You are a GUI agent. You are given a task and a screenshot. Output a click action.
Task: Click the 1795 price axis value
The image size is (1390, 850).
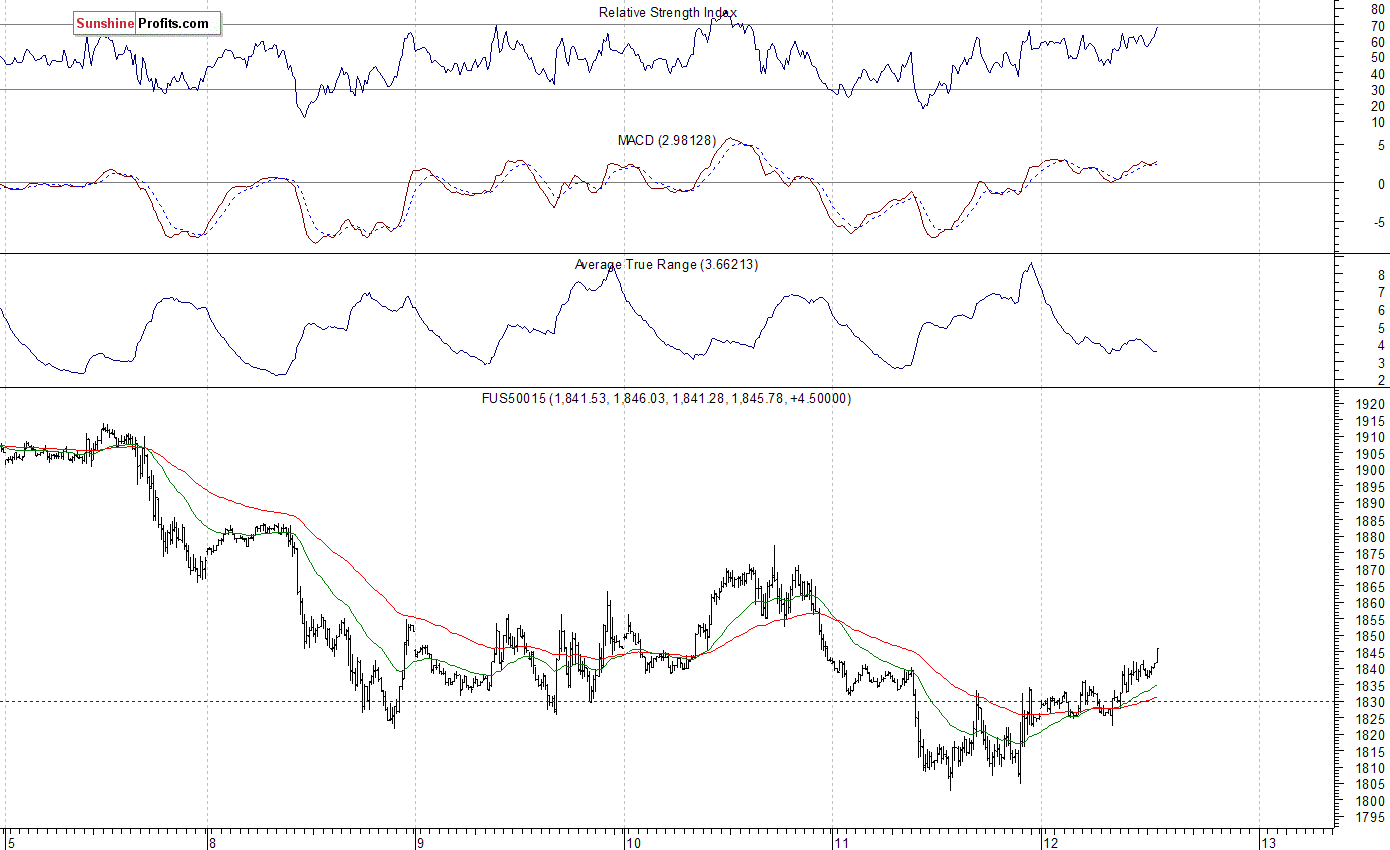pos(1369,818)
